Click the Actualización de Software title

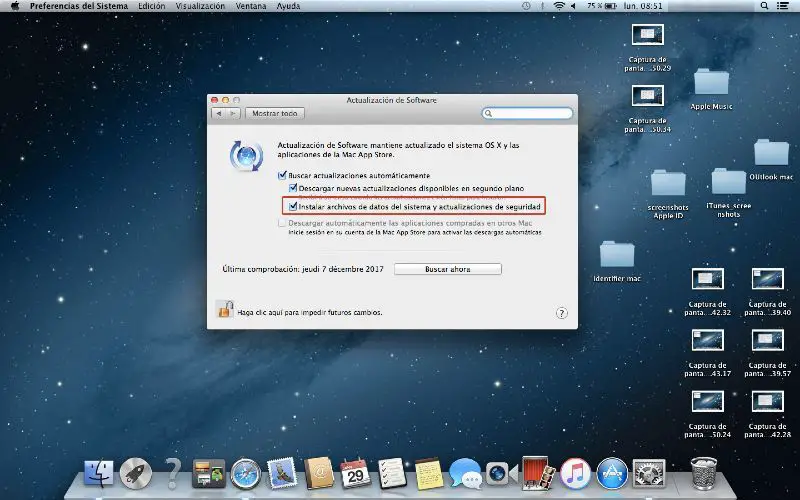pos(392,100)
